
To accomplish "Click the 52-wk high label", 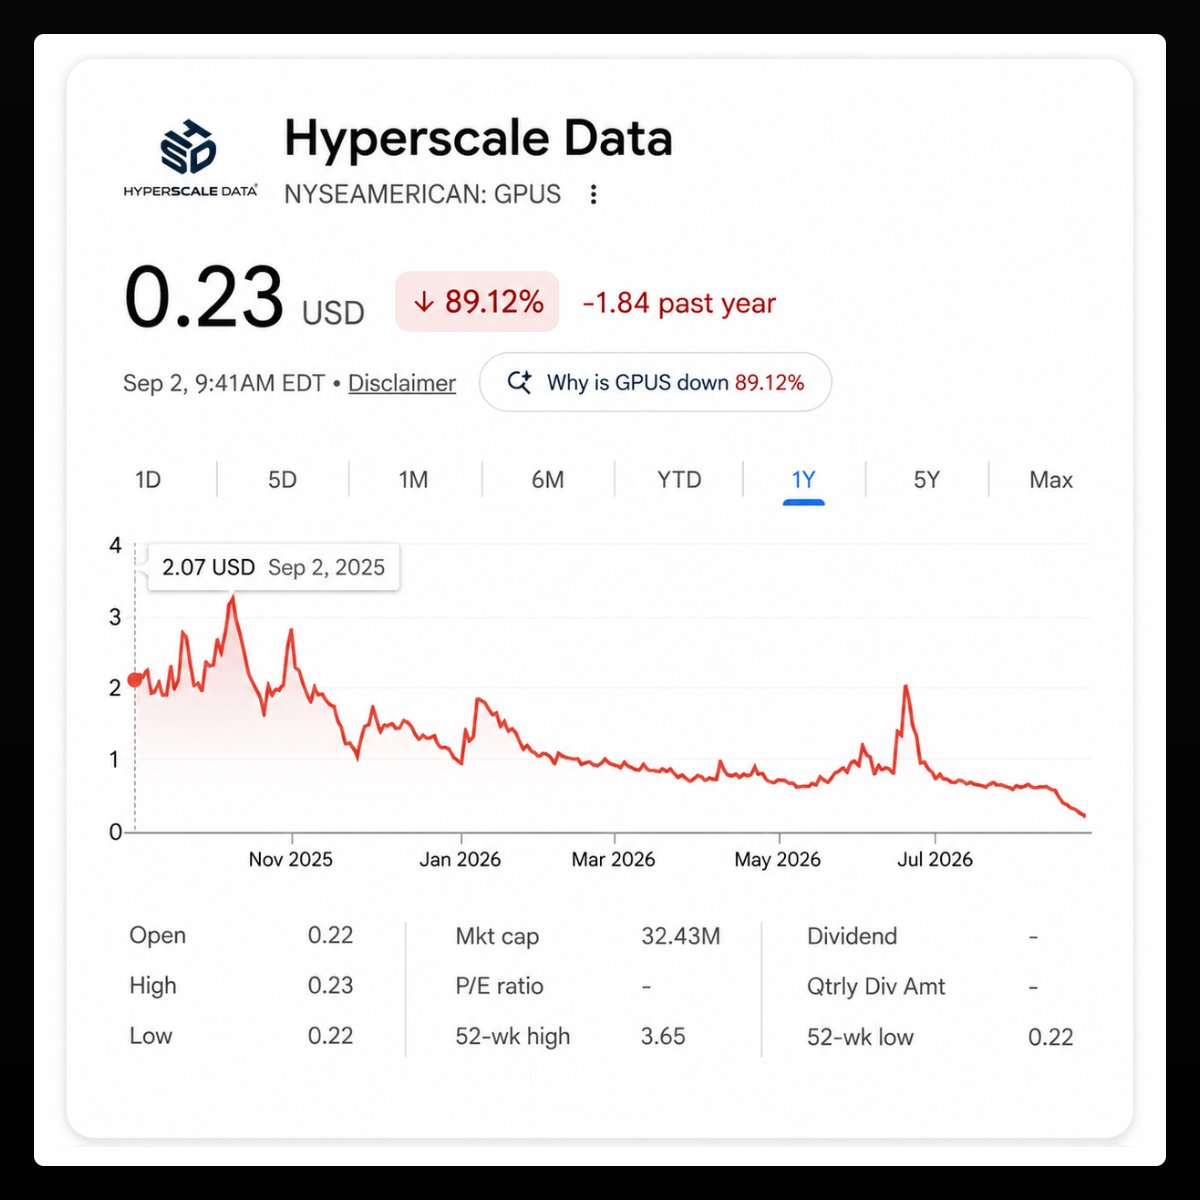I will [x=513, y=1036].
